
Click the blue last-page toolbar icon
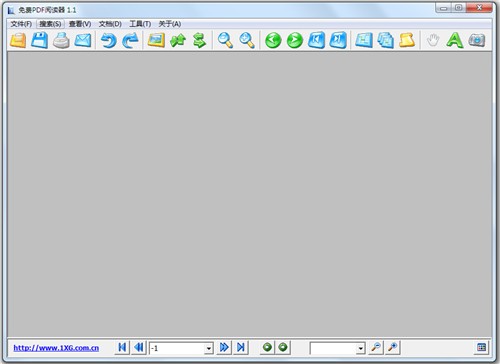(338, 40)
